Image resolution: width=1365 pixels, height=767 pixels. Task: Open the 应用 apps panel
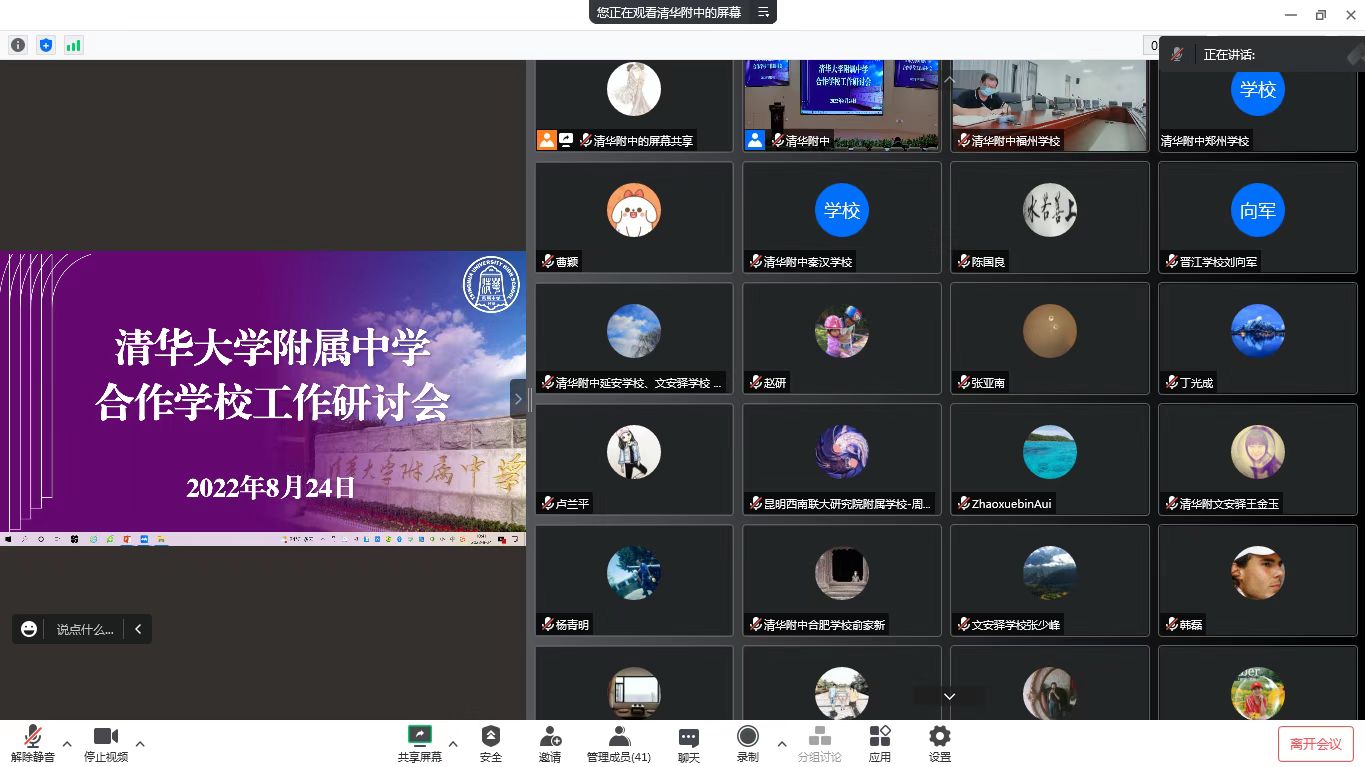click(879, 744)
